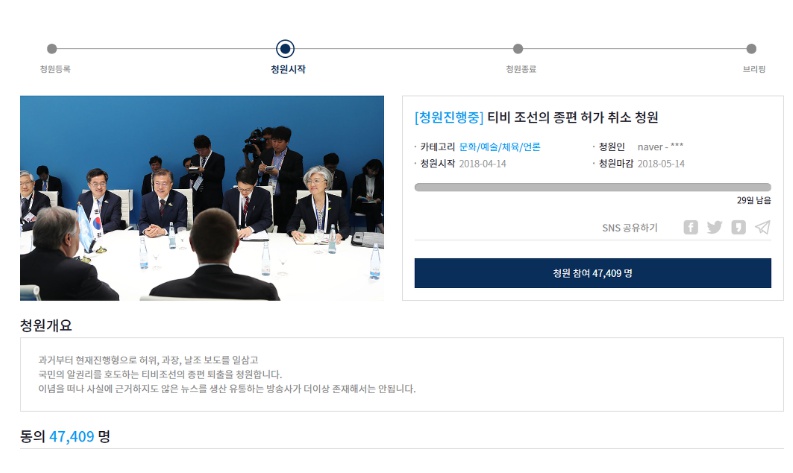Click the 동의 47,409 count
The image size is (793, 473).
[x=65, y=436]
